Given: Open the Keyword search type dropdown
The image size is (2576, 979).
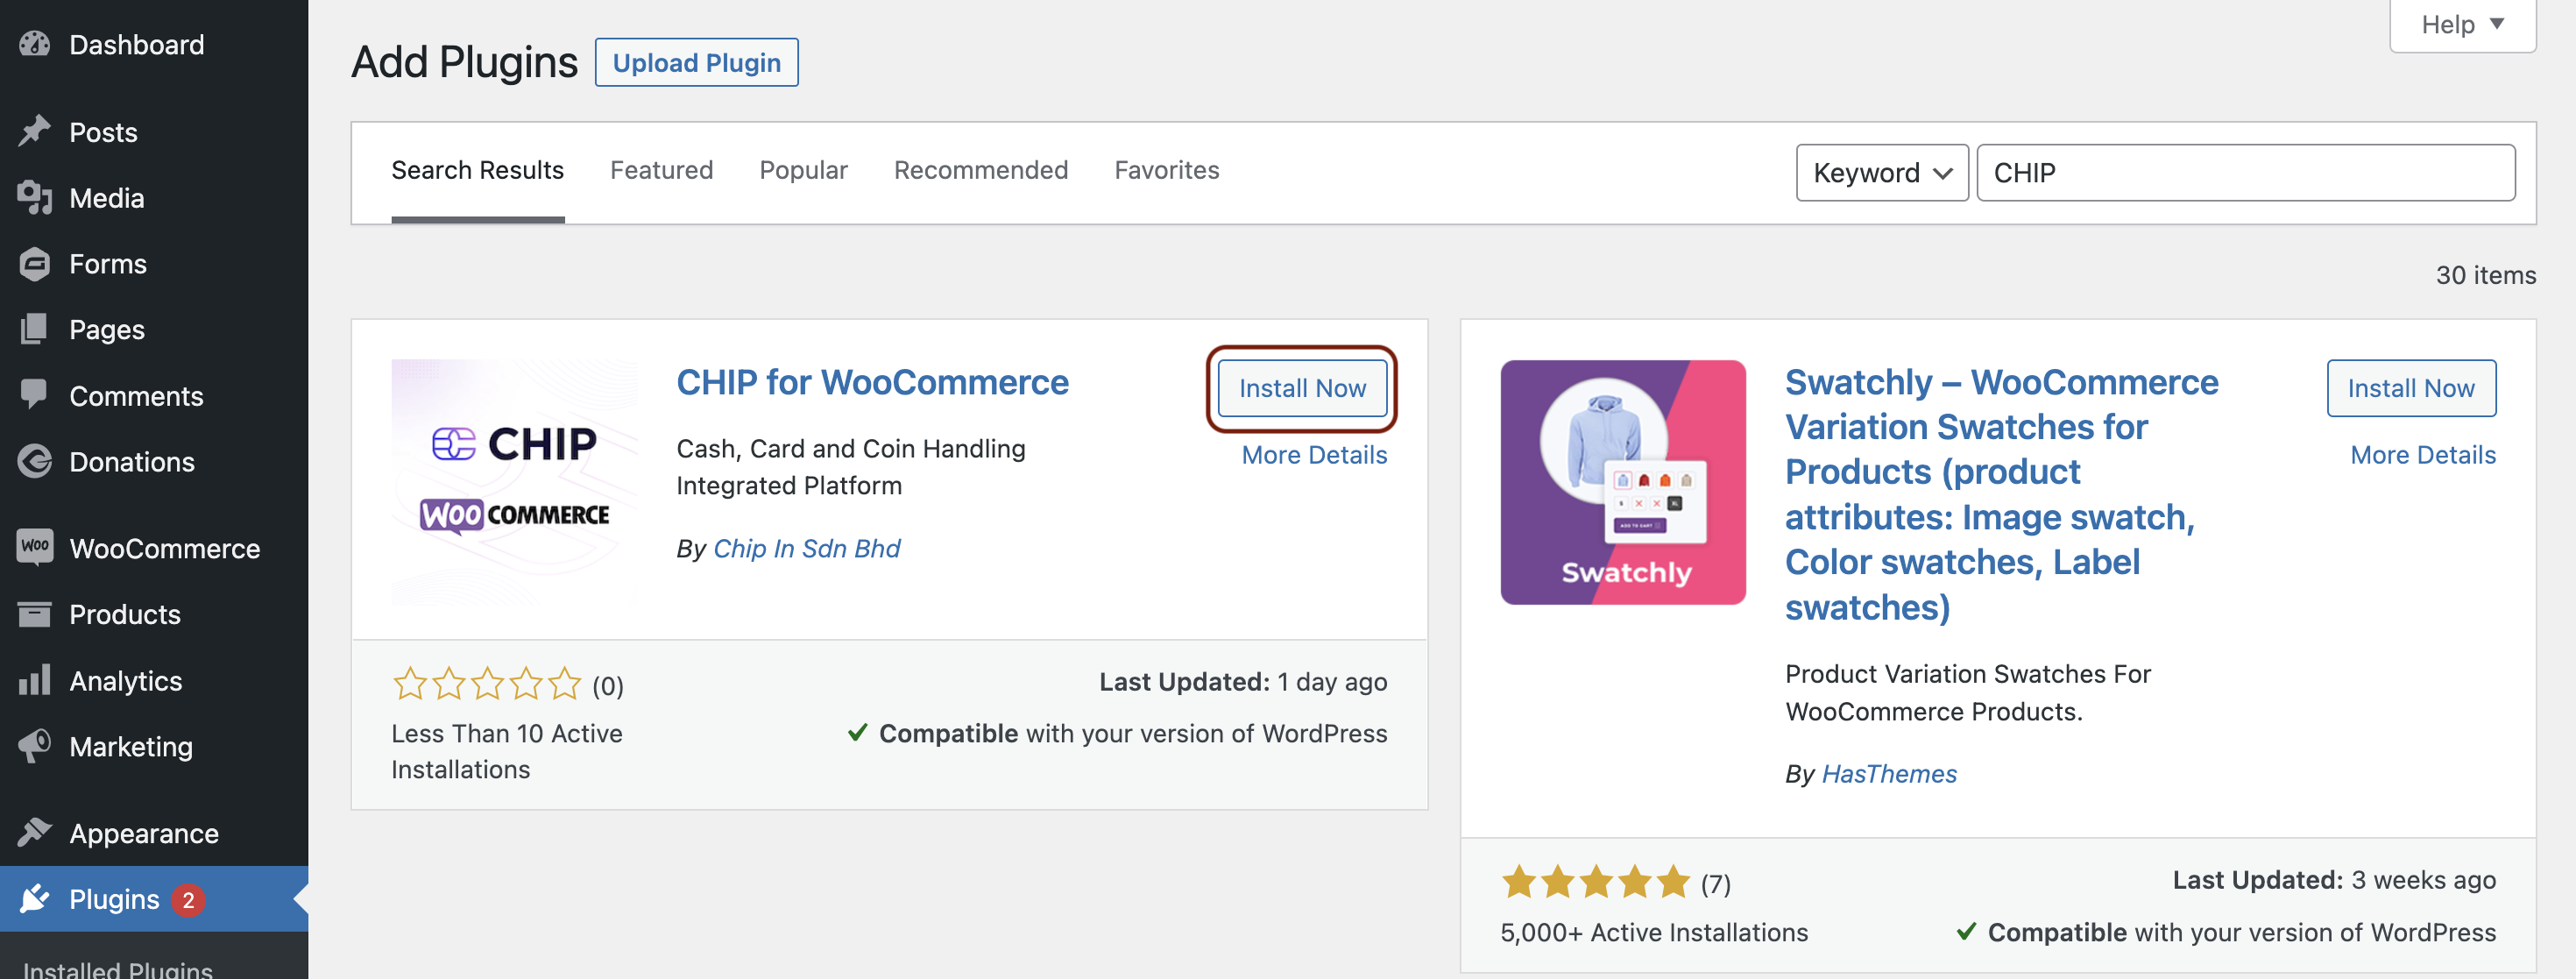Looking at the screenshot, I should click(x=1882, y=172).
